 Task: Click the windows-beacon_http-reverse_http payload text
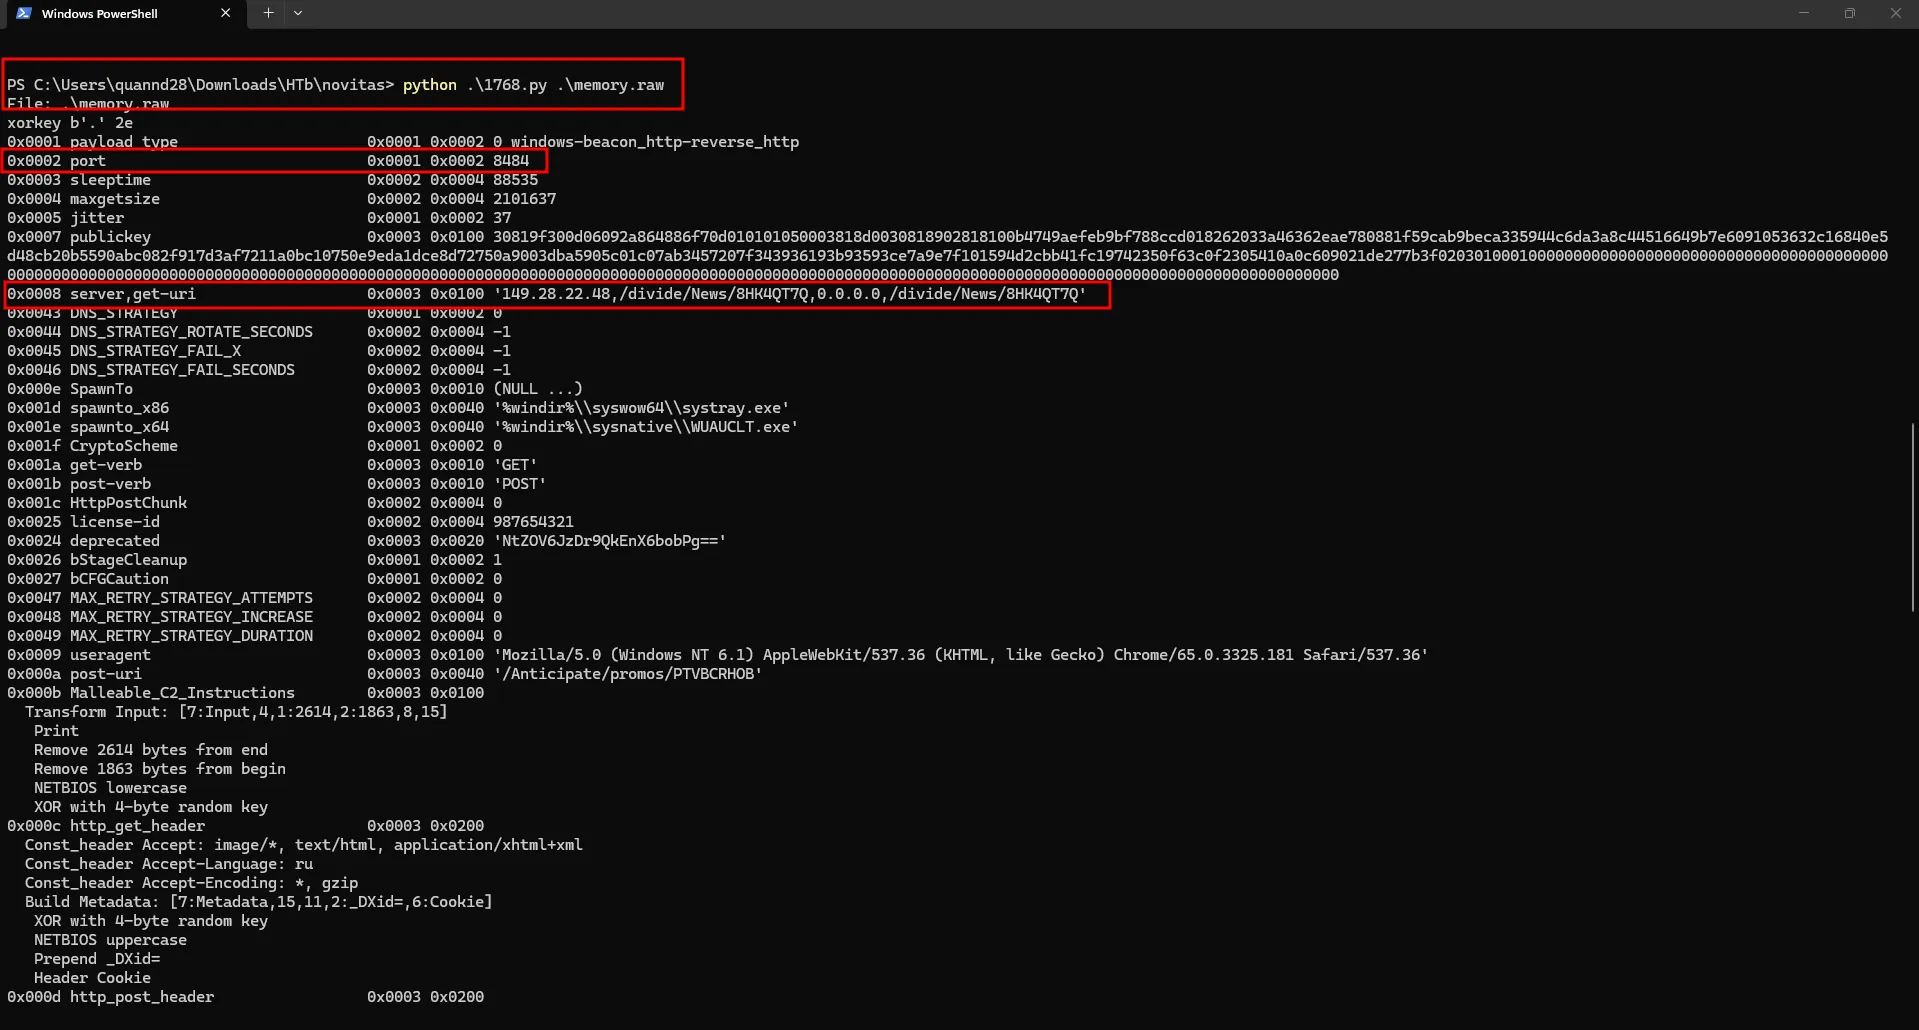coord(654,142)
